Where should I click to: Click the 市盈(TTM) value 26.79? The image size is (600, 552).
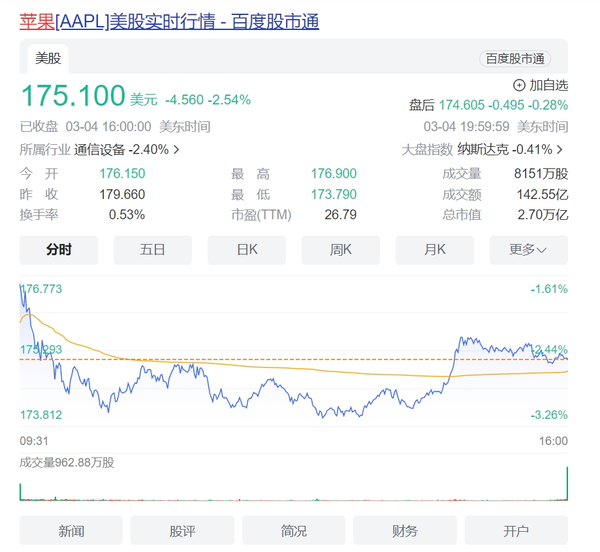click(x=341, y=215)
